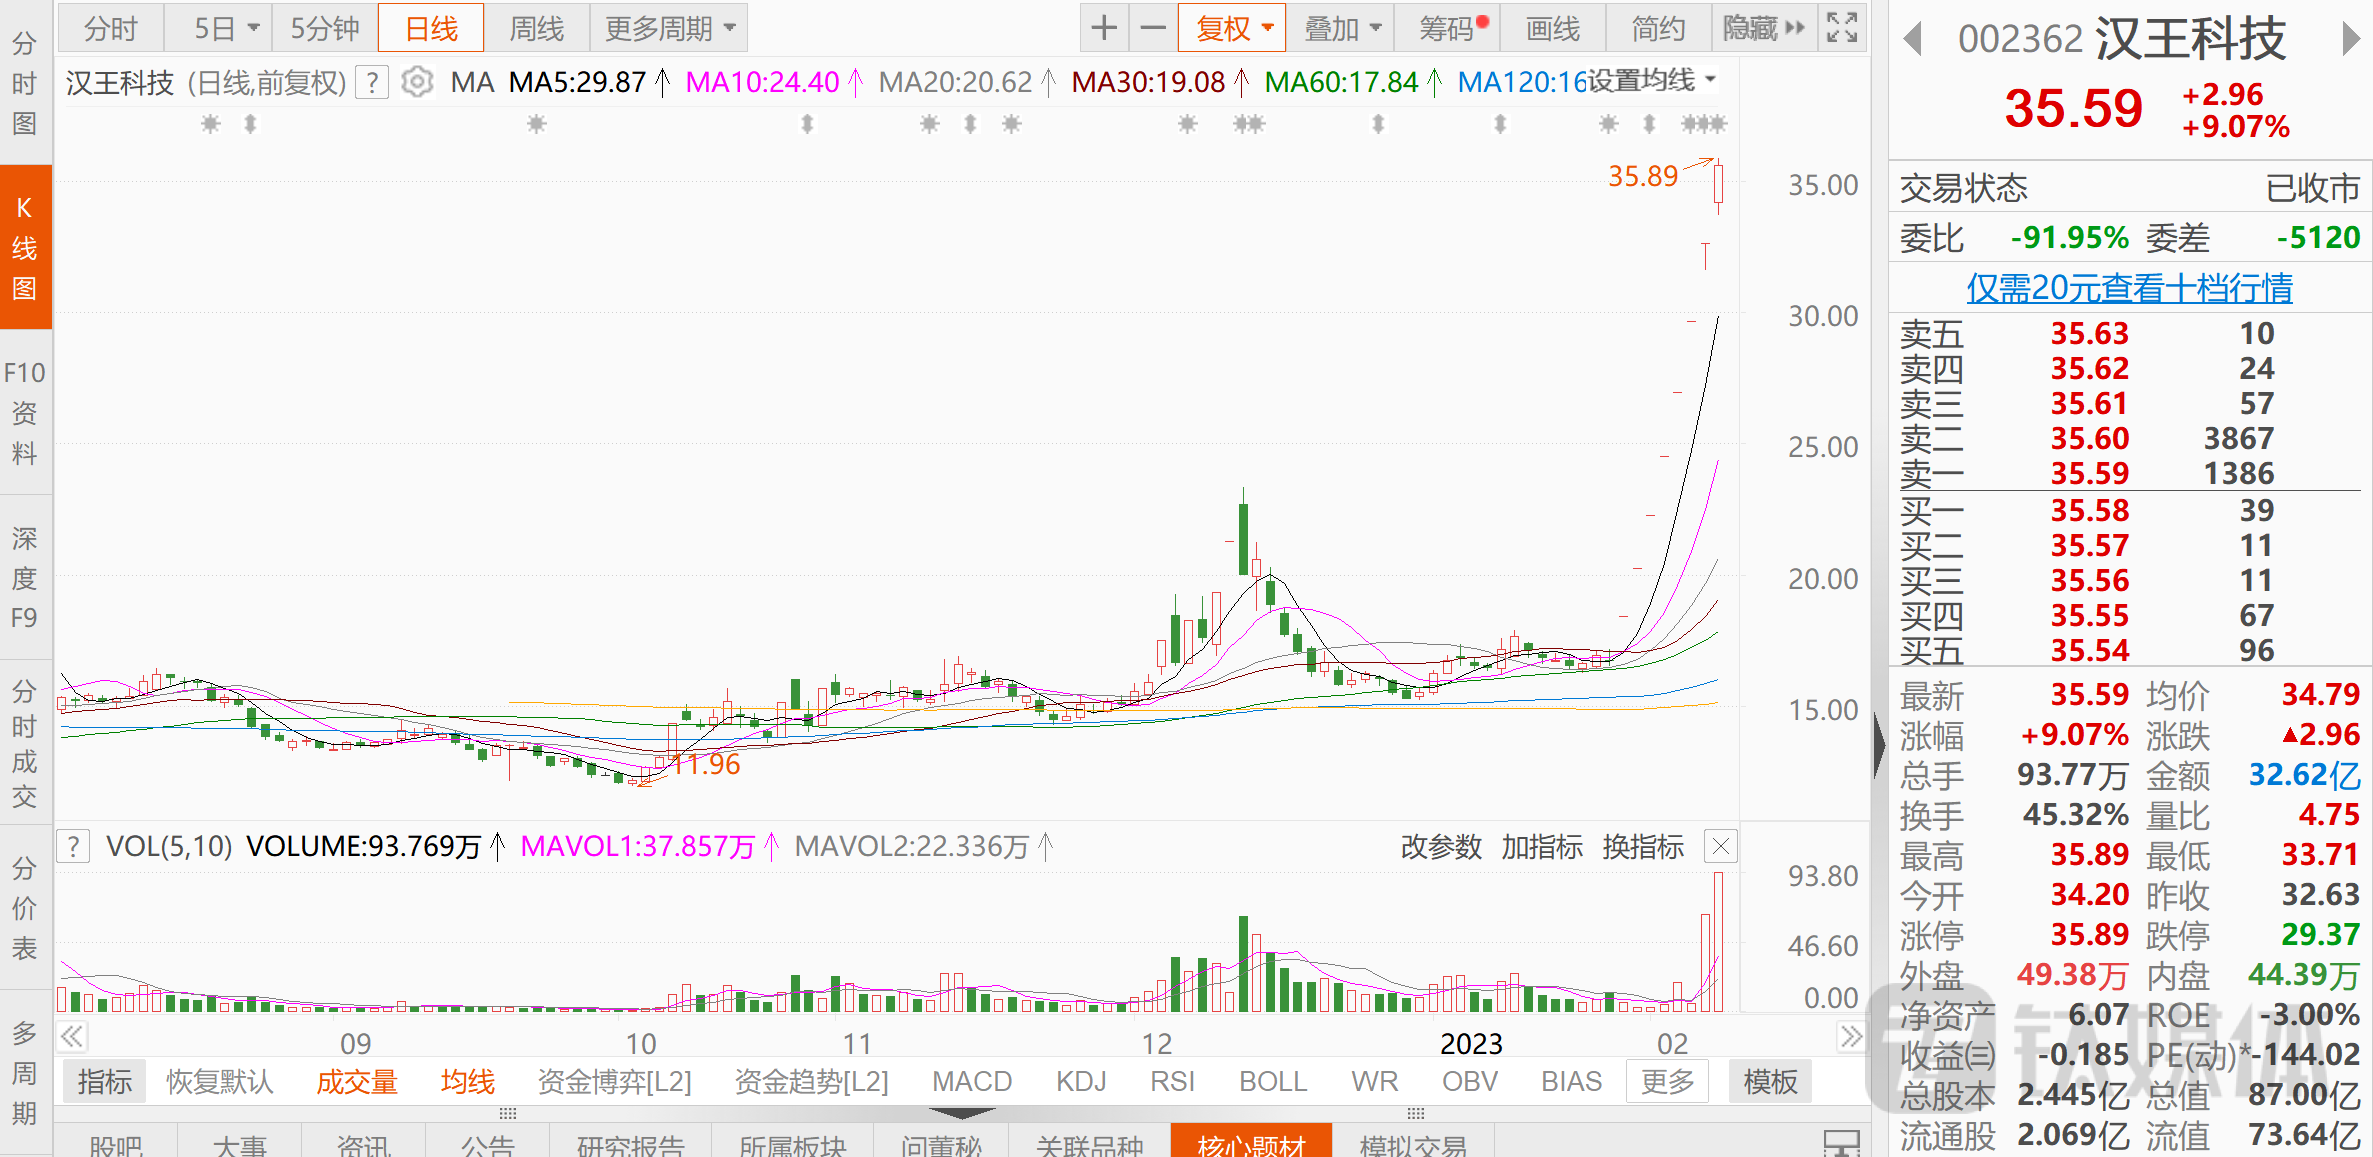Switch to 周线 weekly tab
This screenshot has height=1157, width=2373.
[x=536, y=28]
